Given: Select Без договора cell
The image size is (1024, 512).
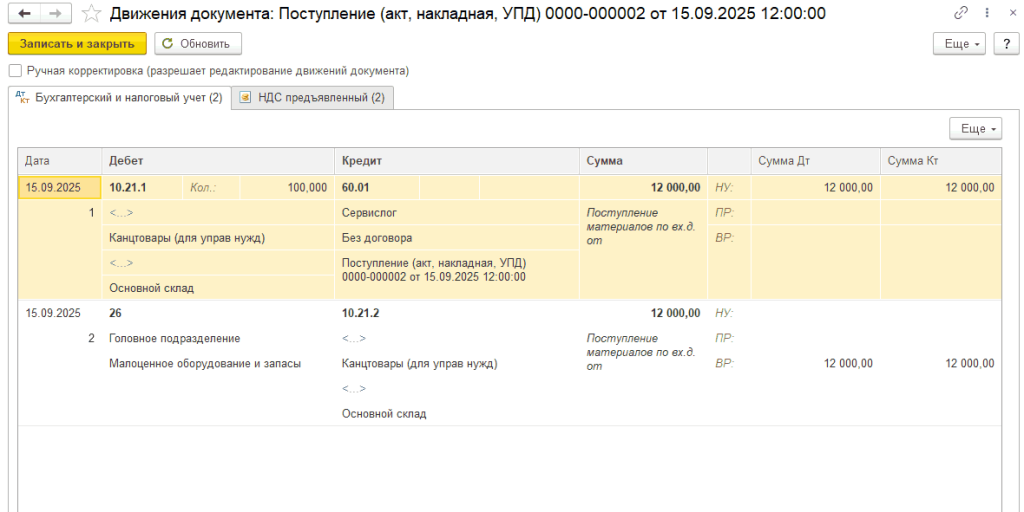Looking at the screenshot, I should (456, 238).
